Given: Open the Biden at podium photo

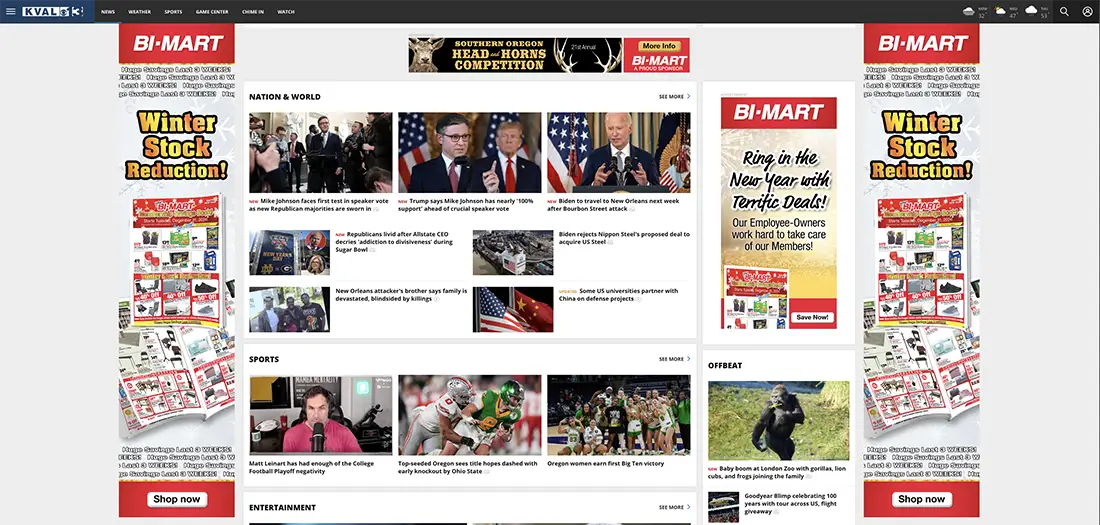Looking at the screenshot, I should (619, 152).
